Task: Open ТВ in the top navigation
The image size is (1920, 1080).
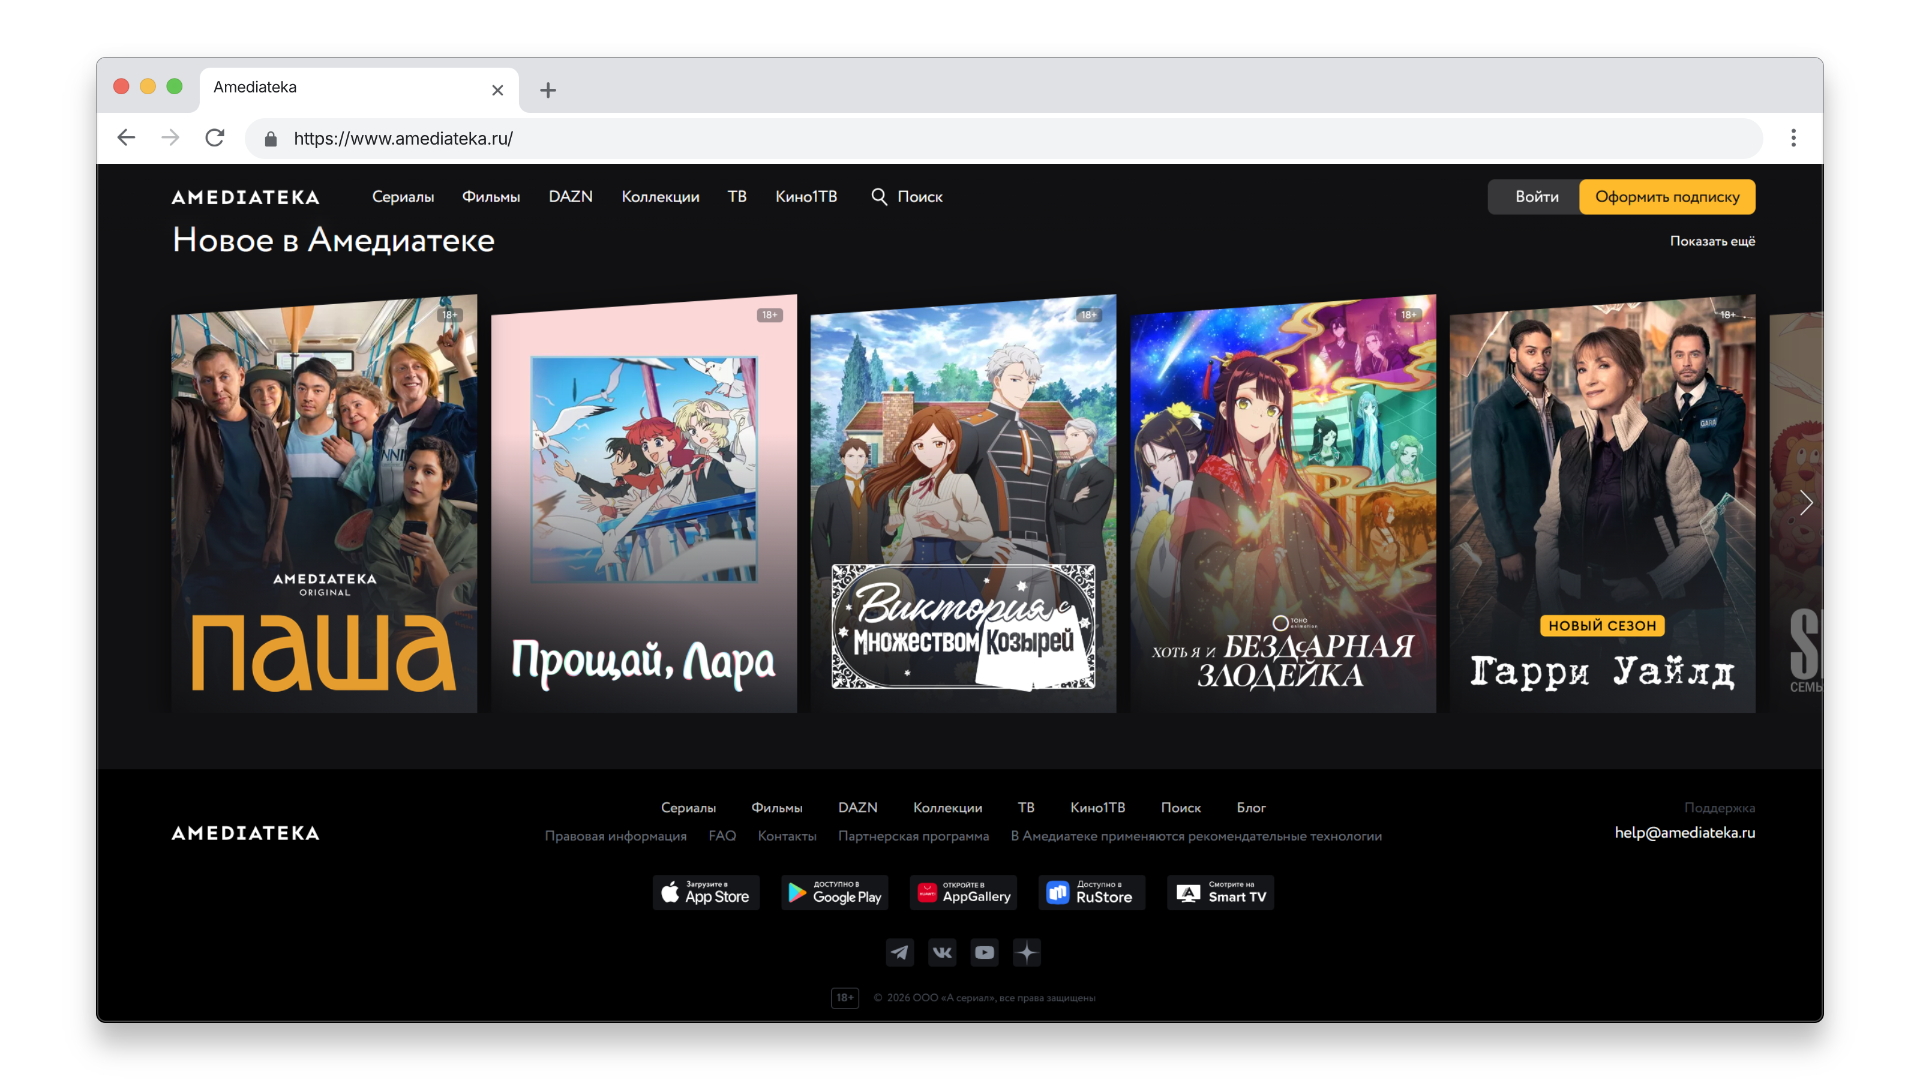Action: coord(737,197)
